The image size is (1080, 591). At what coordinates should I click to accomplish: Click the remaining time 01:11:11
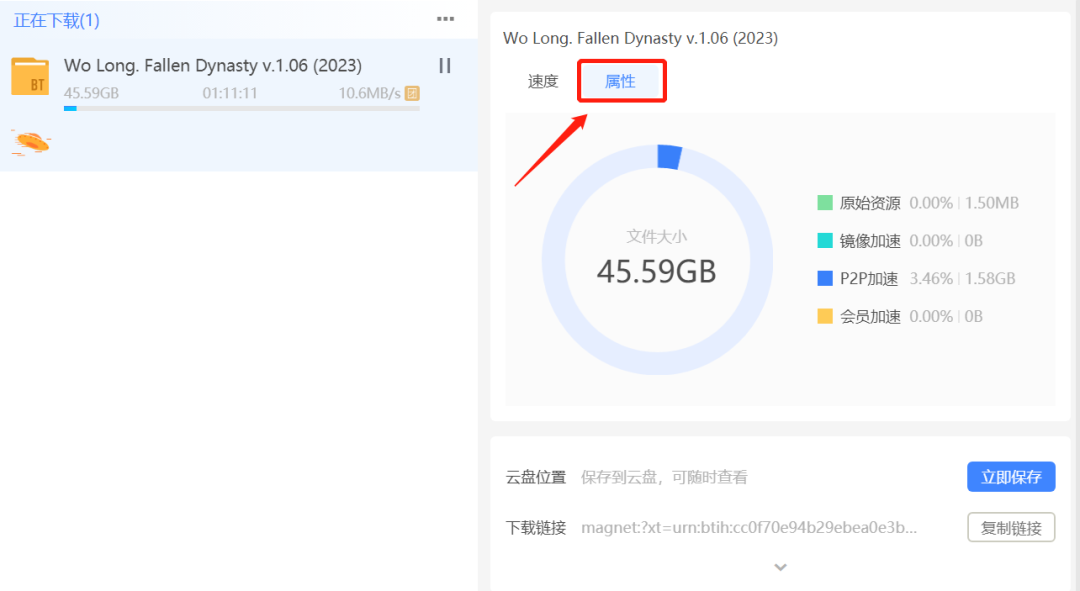[230, 93]
